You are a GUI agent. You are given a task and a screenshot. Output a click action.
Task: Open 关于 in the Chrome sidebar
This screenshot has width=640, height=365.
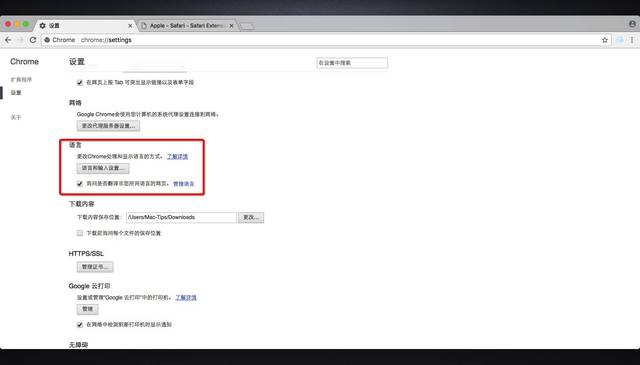click(x=16, y=117)
